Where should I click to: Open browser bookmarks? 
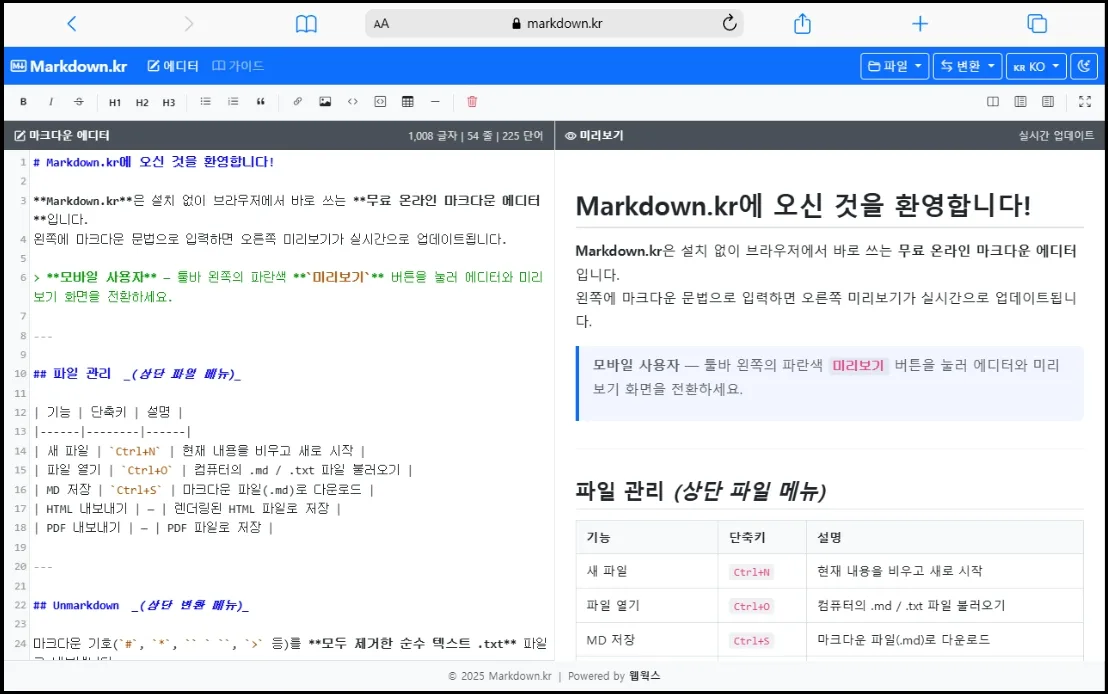tap(306, 24)
